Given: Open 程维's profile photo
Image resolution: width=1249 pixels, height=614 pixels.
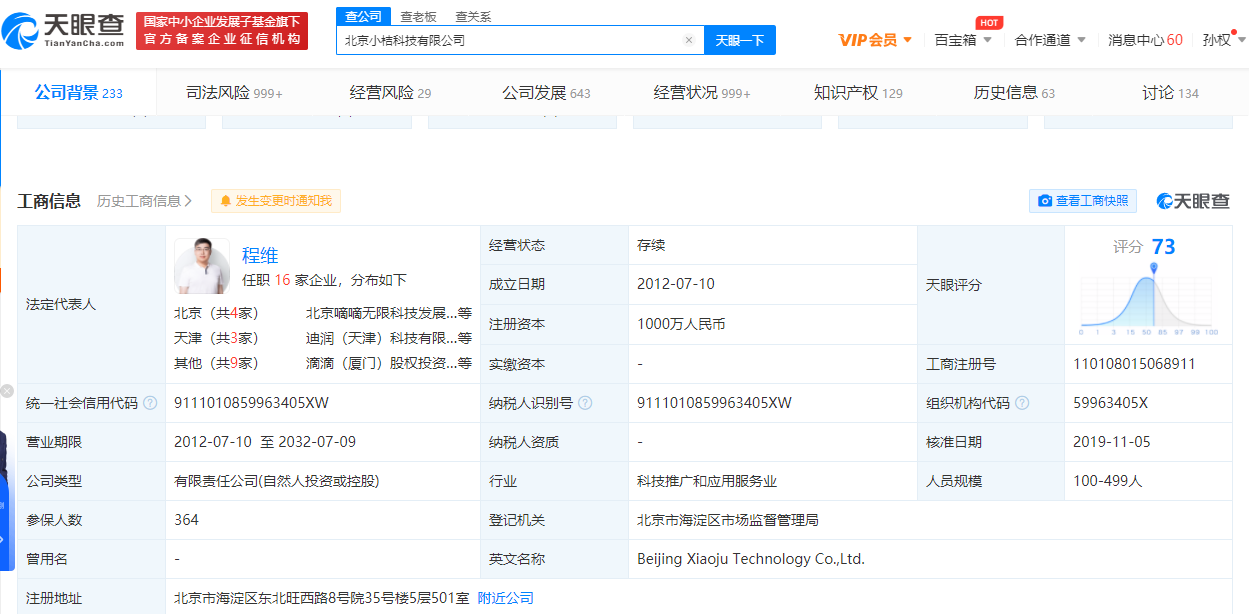Looking at the screenshot, I should (x=202, y=266).
